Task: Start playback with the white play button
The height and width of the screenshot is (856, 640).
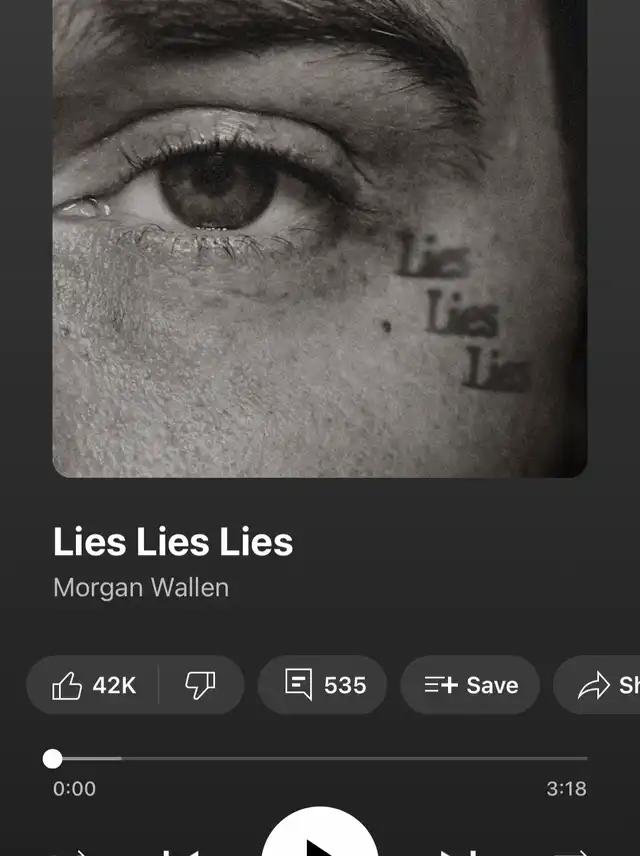Action: click(x=320, y=834)
